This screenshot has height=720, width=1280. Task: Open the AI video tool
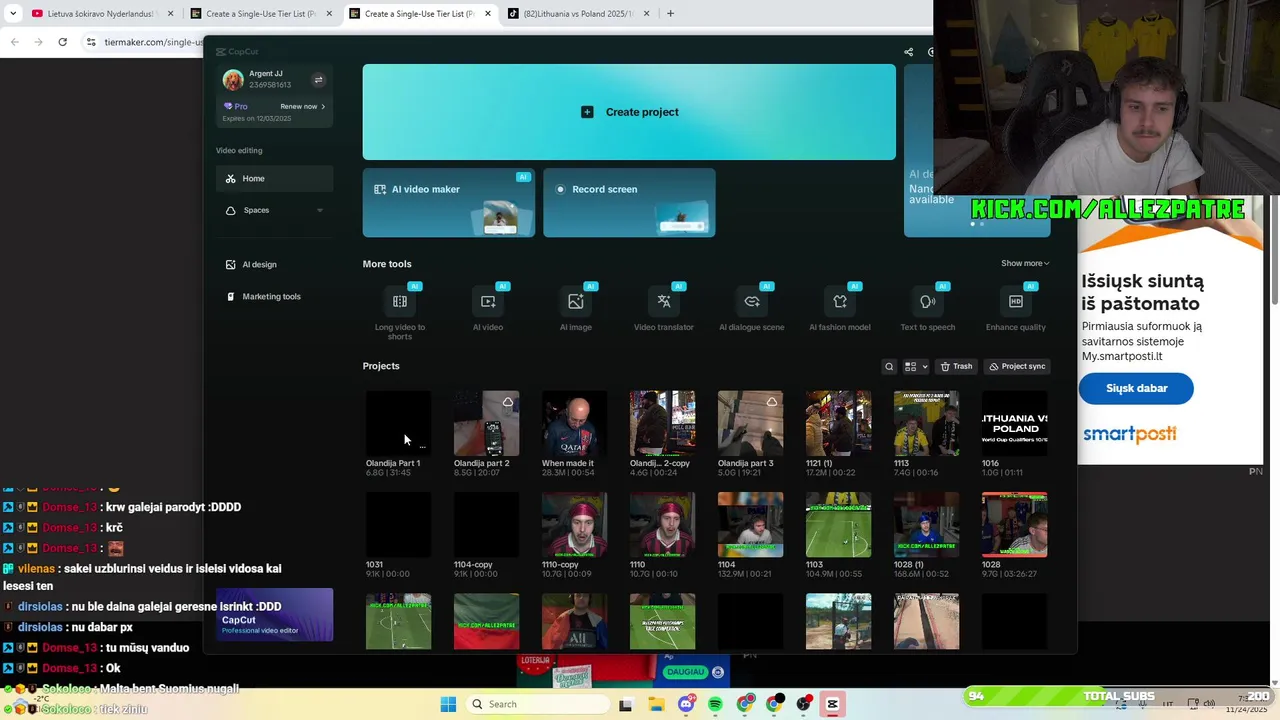click(x=488, y=308)
